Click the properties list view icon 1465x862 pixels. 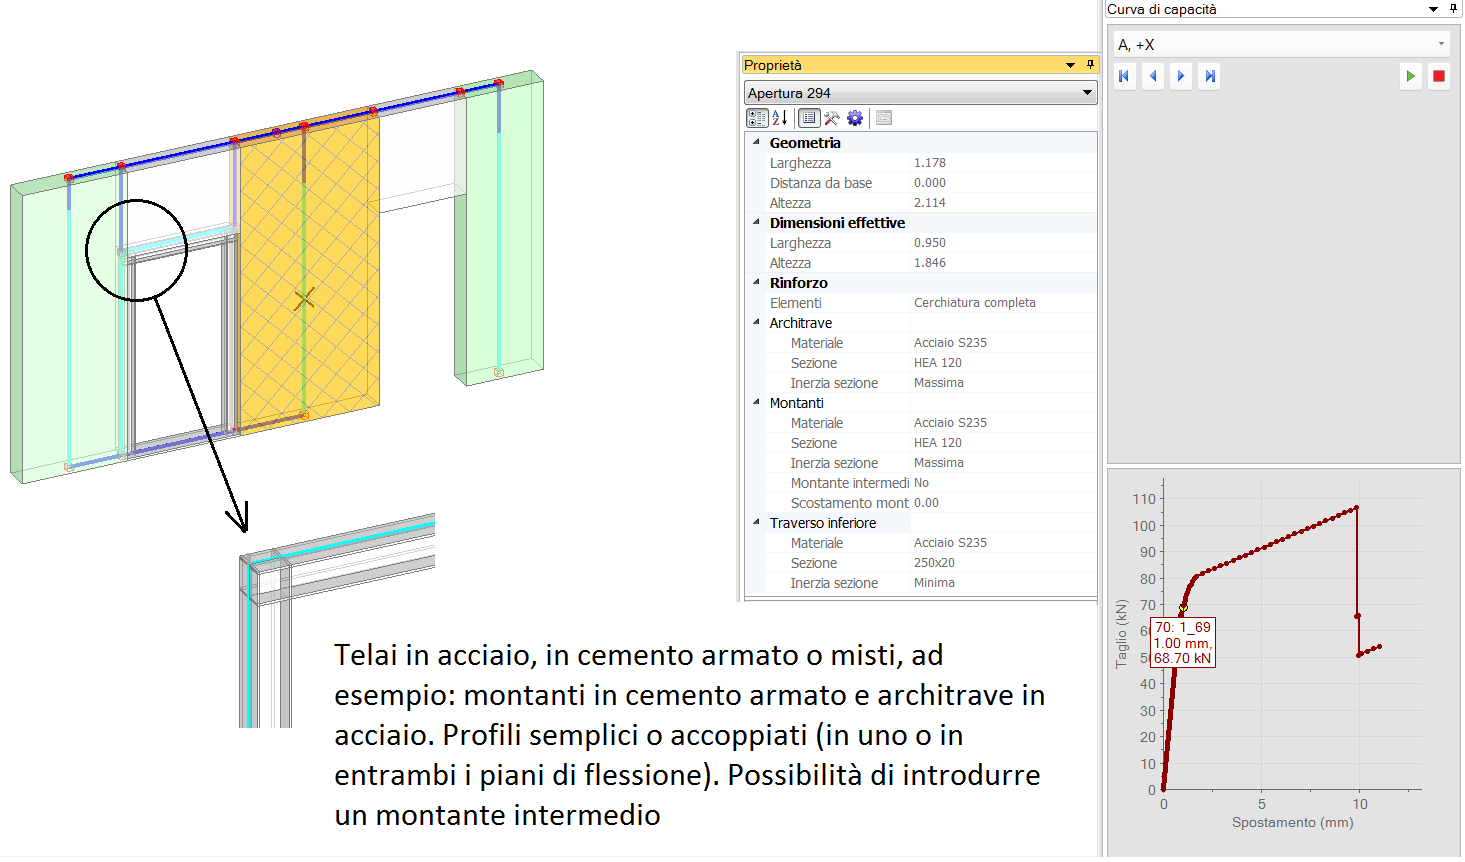tap(808, 118)
